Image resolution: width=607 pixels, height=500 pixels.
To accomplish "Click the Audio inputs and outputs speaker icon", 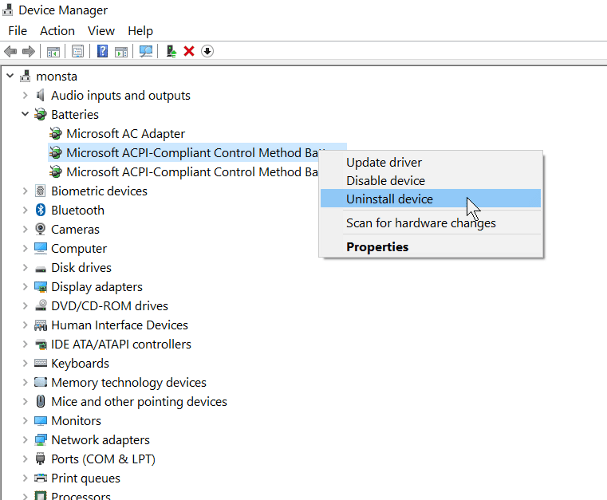I will tap(40, 95).
